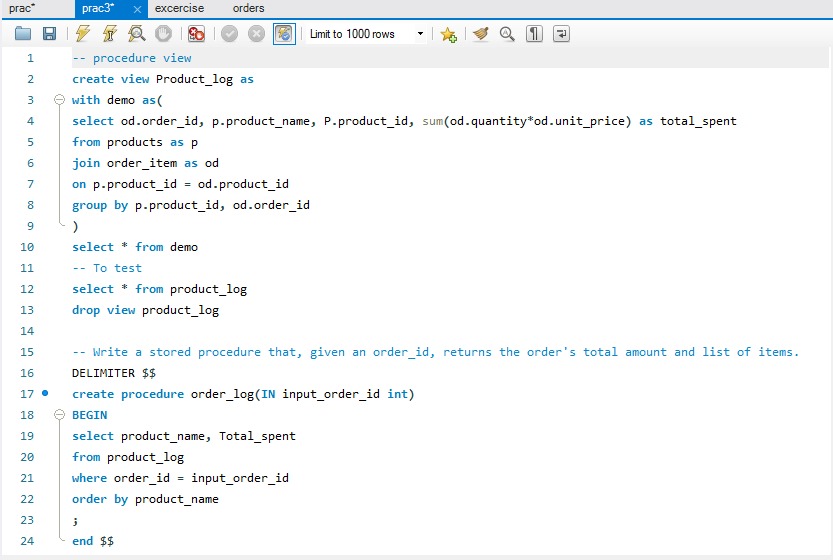Open a SQL script file with folder icon

(23, 34)
